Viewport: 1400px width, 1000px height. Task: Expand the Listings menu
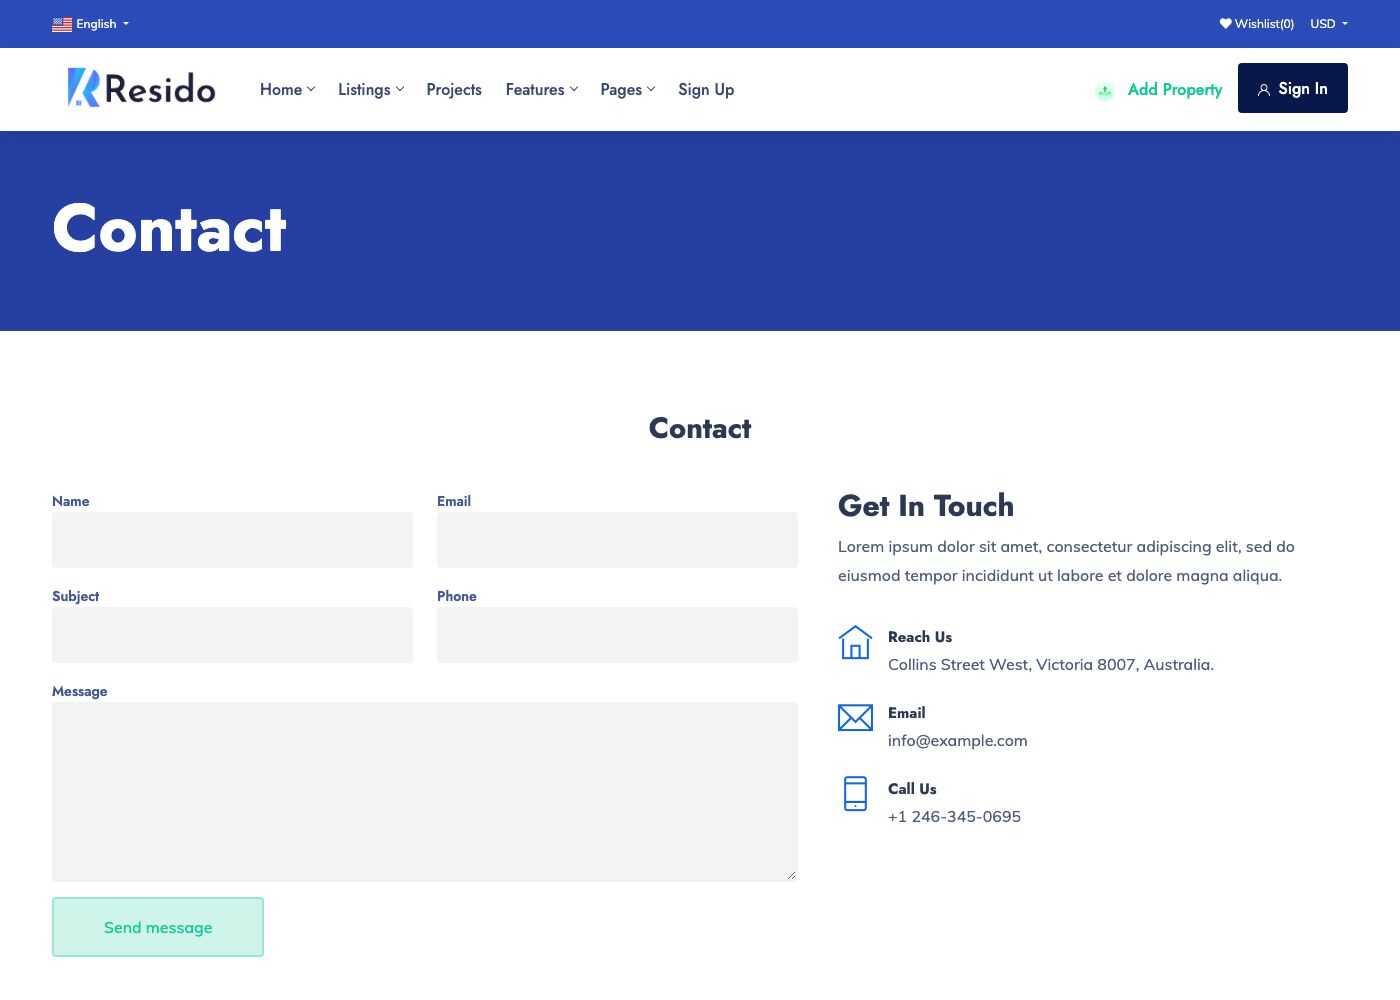pos(371,90)
